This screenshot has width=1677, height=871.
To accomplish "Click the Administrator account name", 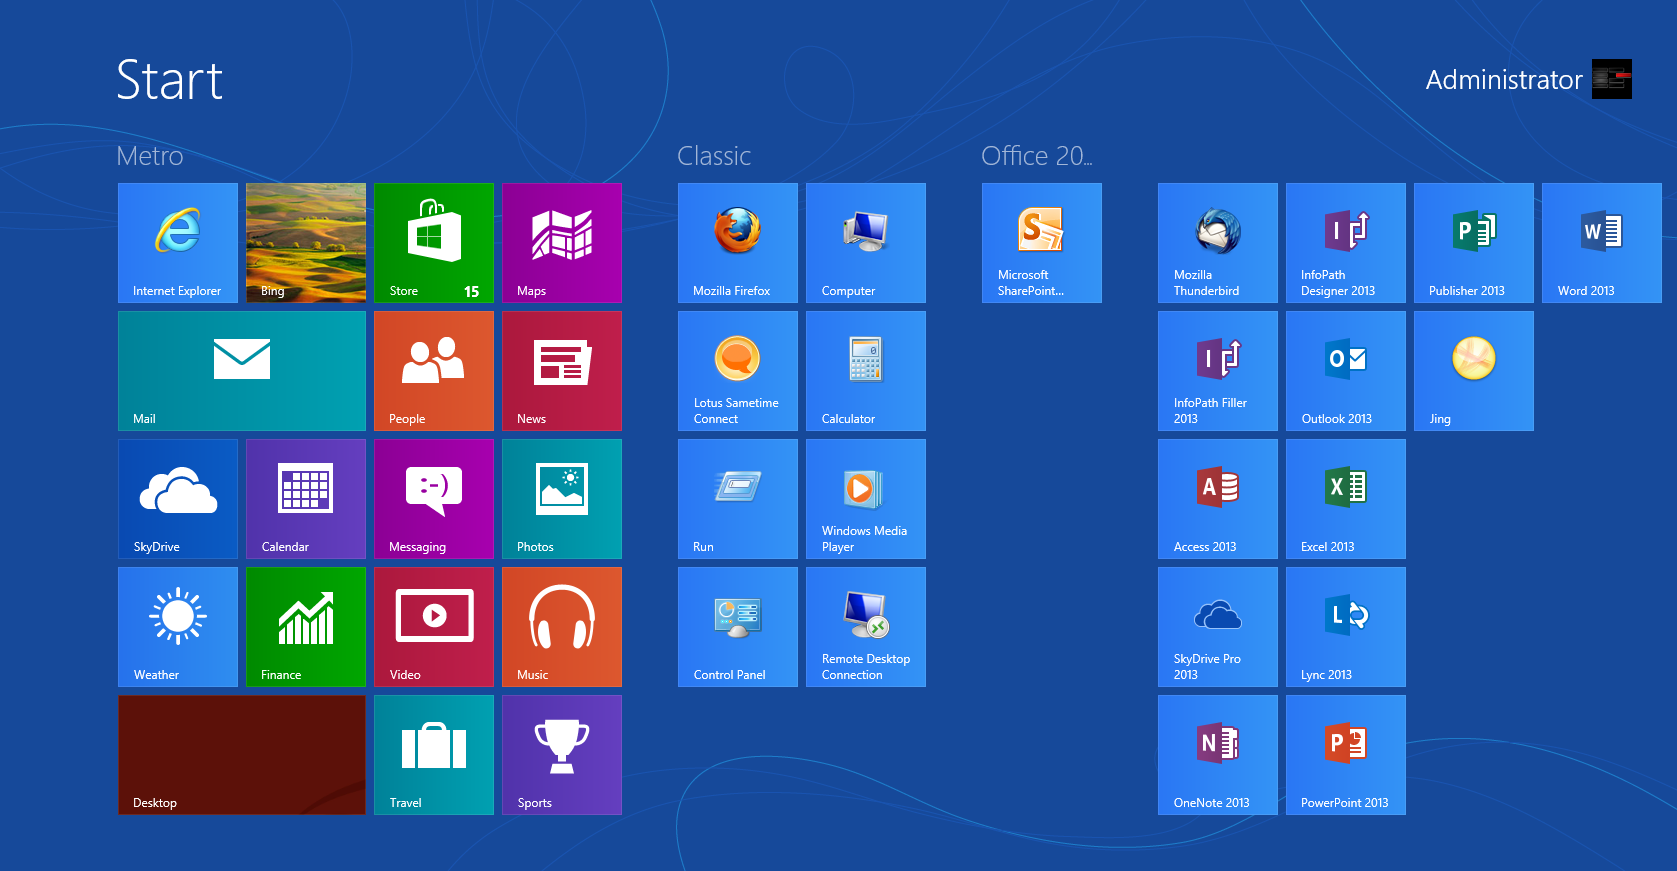I will pyautogui.click(x=1504, y=80).
